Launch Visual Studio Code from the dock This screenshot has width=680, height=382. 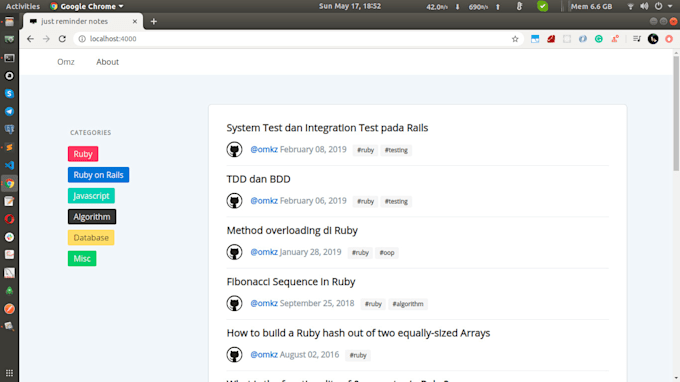click(x=9, y=165)
